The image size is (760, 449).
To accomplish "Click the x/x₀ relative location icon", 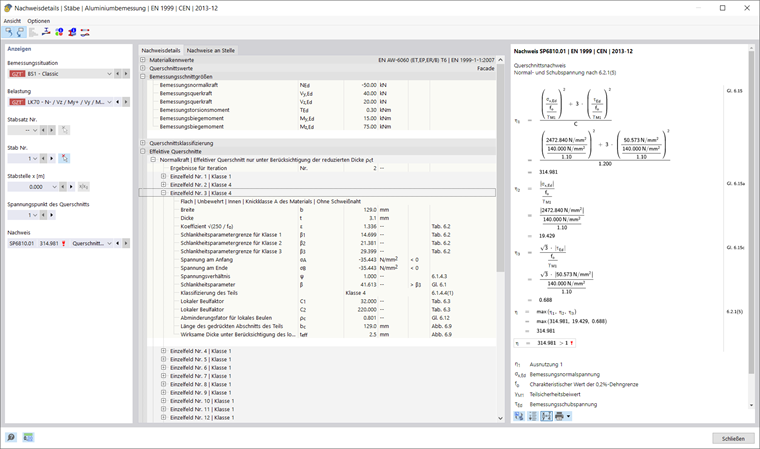I will click(x=83, y=187).
